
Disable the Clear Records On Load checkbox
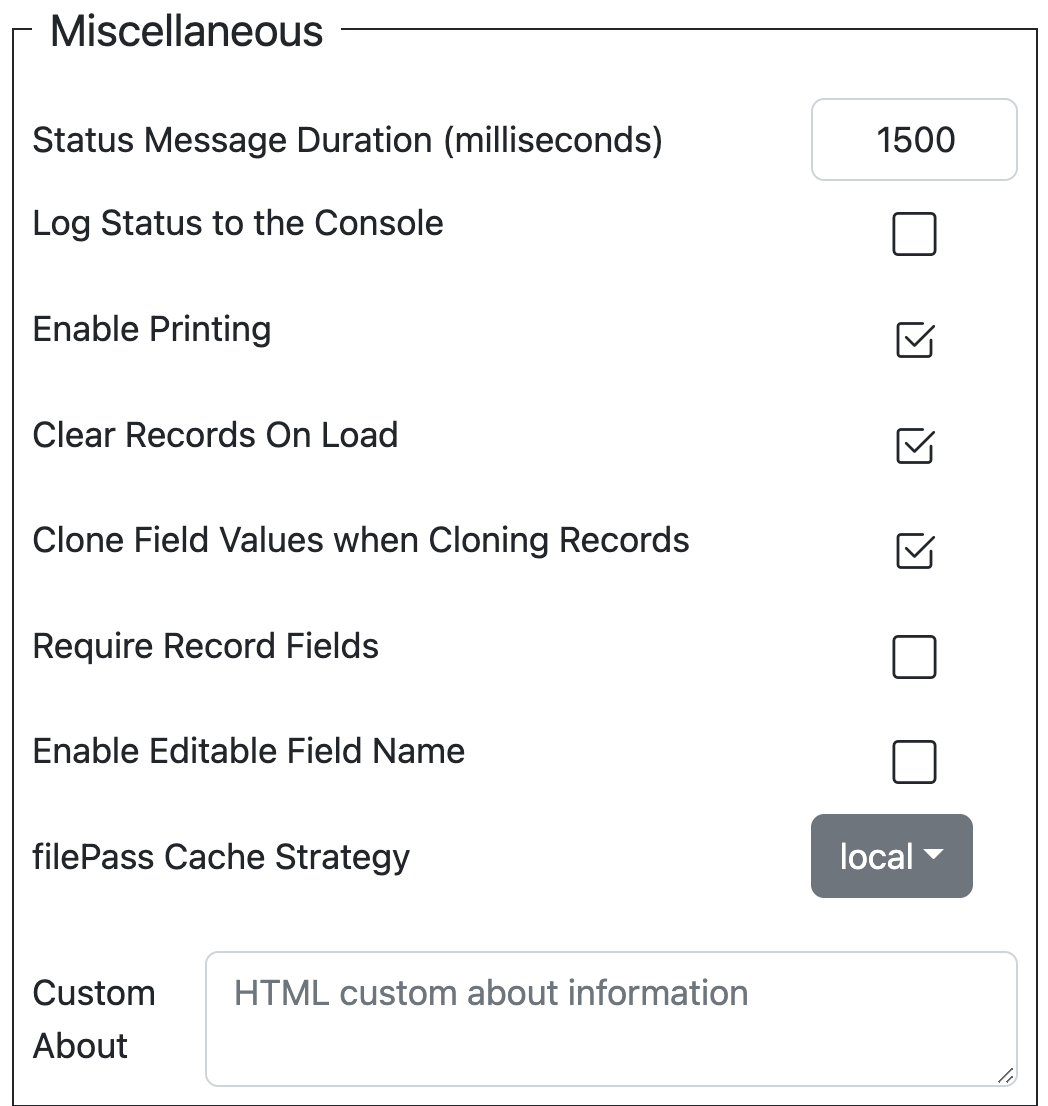pos(915,446)
